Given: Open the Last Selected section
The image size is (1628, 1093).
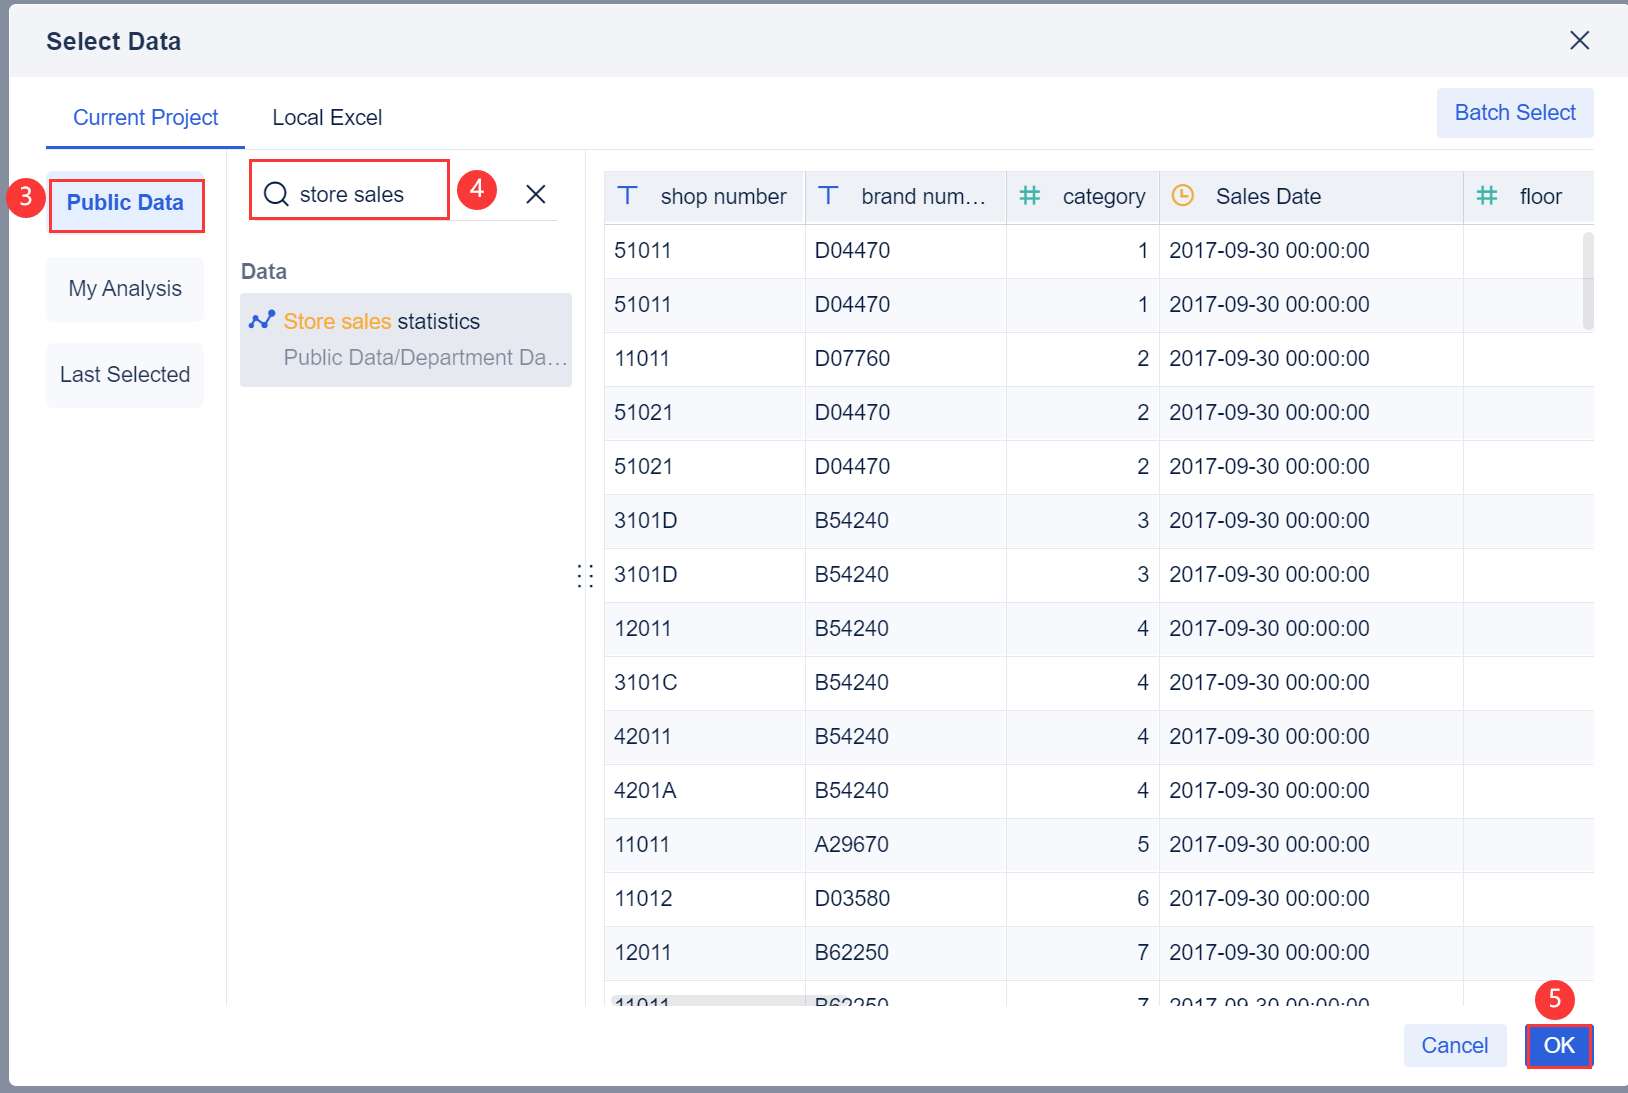Looking at the screenshot, I should (x=124, y=374).
